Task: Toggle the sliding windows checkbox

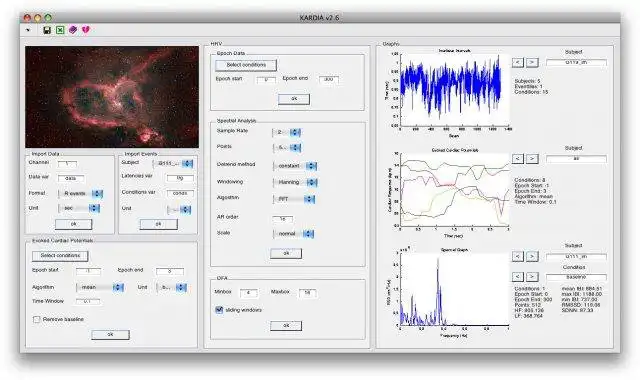Action: pos(219,310)
